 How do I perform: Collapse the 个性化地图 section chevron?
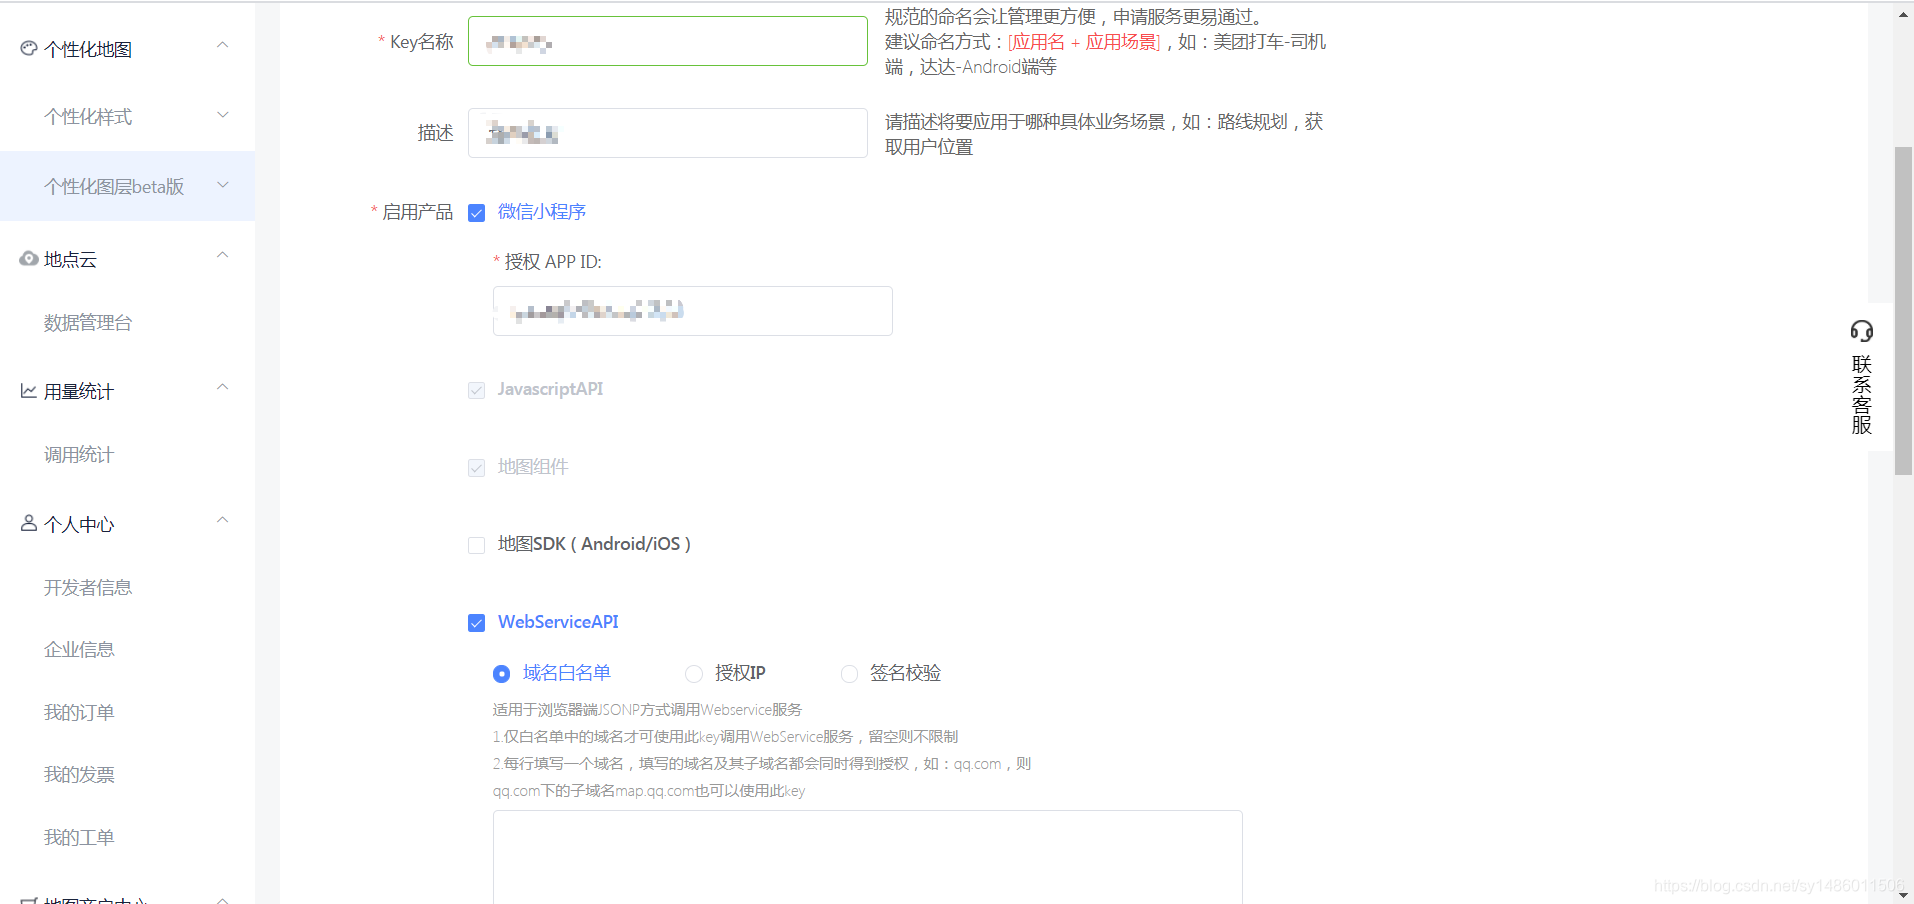tap(222, 44)
